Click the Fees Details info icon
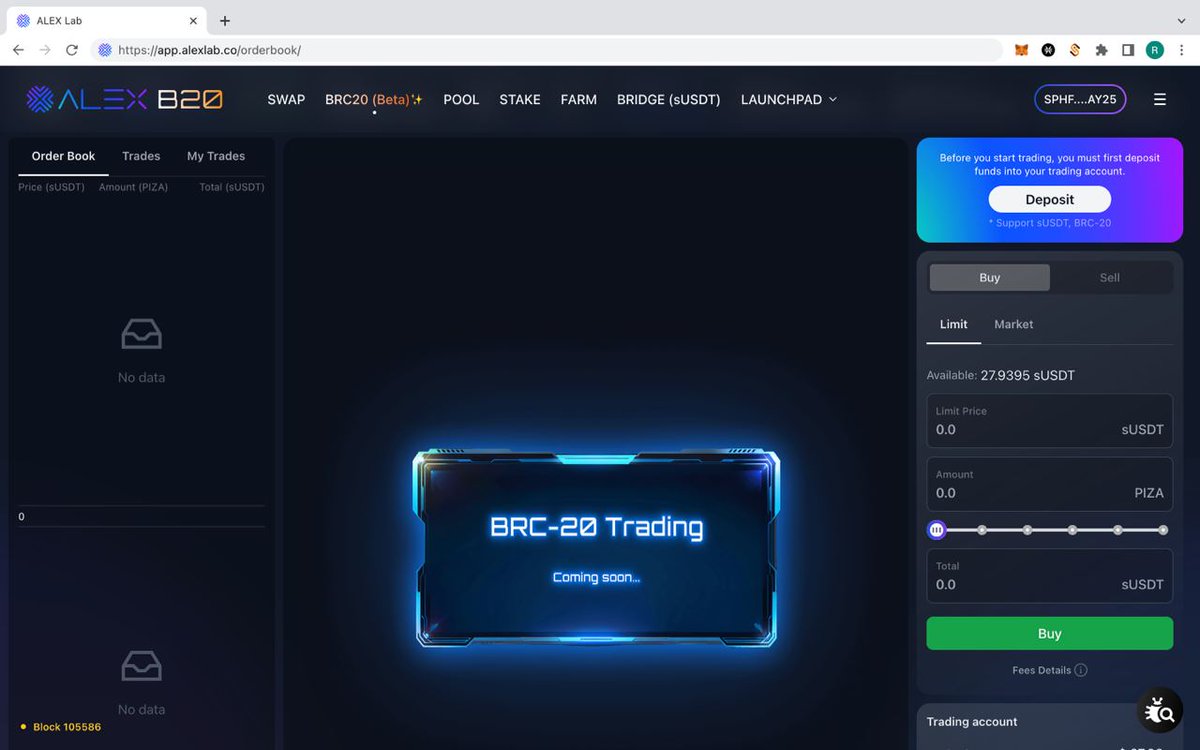1200x750 pixels. point(1081,670)
